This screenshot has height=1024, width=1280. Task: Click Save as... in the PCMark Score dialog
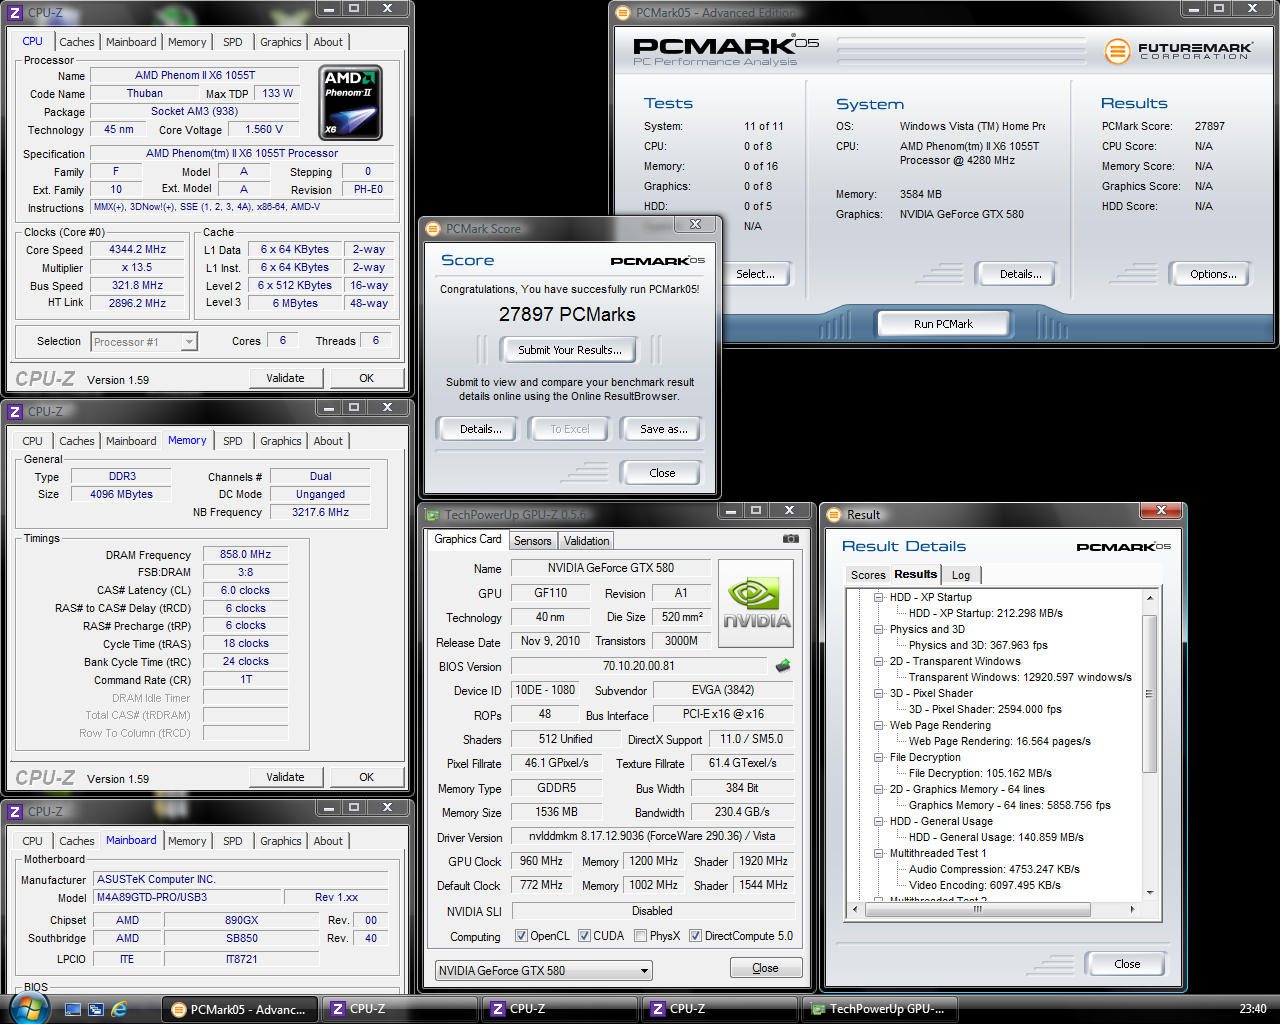pos(664,429)
